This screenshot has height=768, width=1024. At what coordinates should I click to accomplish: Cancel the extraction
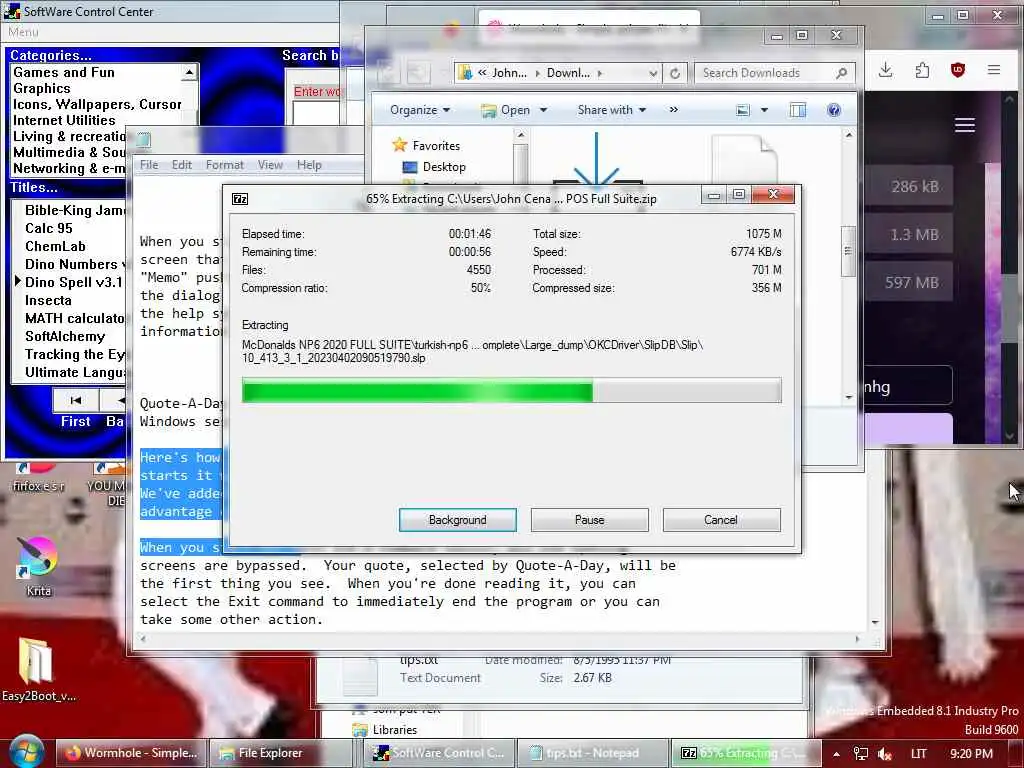[x=721, y=520]
